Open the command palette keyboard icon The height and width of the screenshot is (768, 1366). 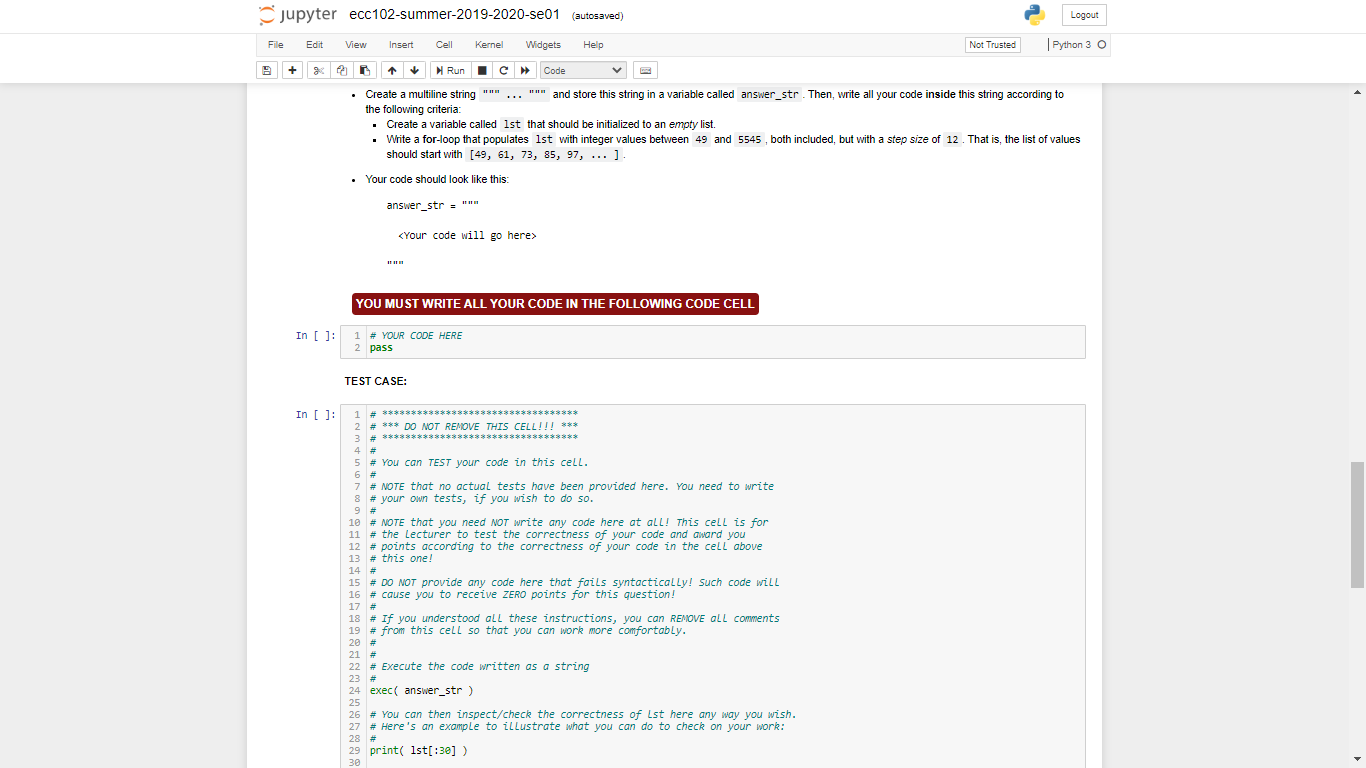click(644, 70)
